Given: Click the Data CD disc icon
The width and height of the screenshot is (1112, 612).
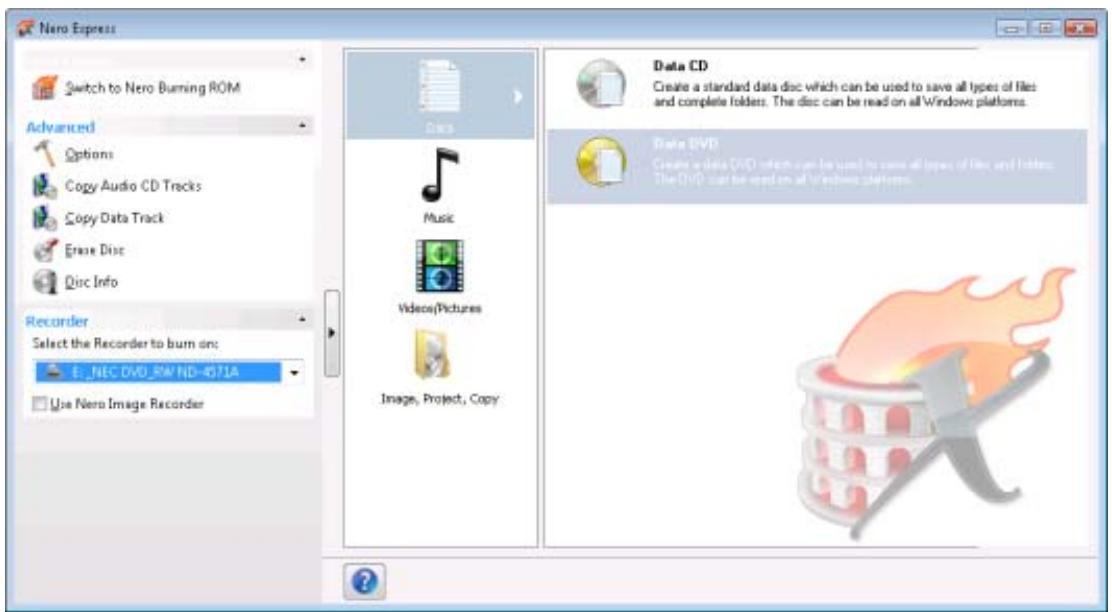Looking at the screenshot, I should point(601,84).
